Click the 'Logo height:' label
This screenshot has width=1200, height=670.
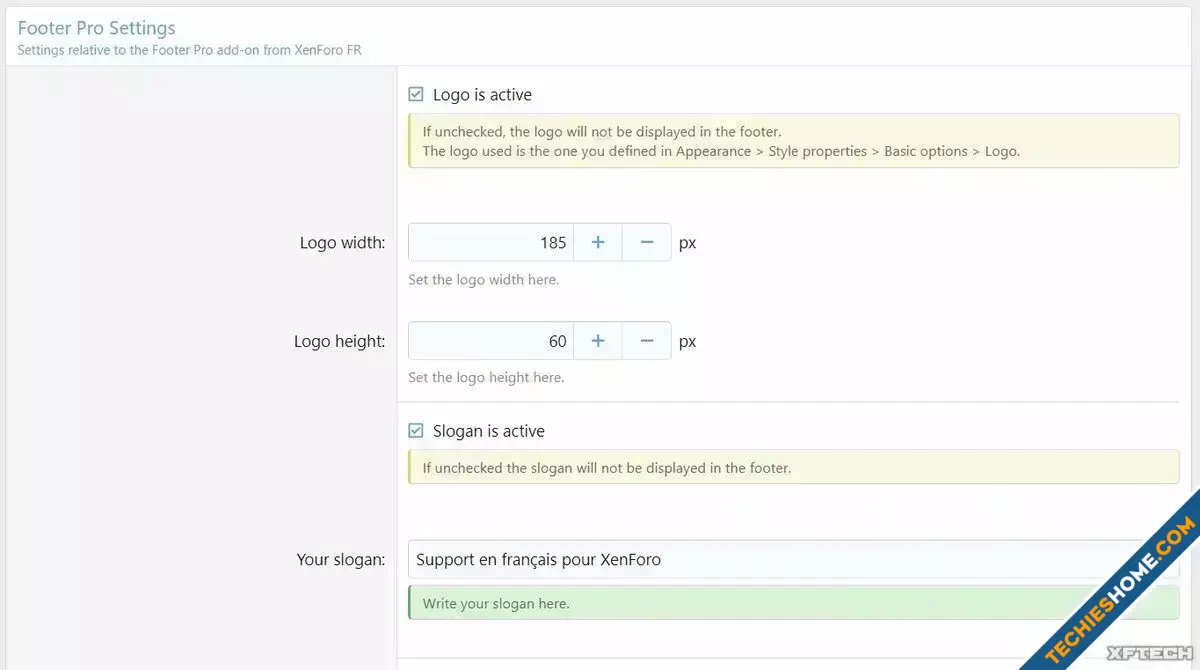339,341
